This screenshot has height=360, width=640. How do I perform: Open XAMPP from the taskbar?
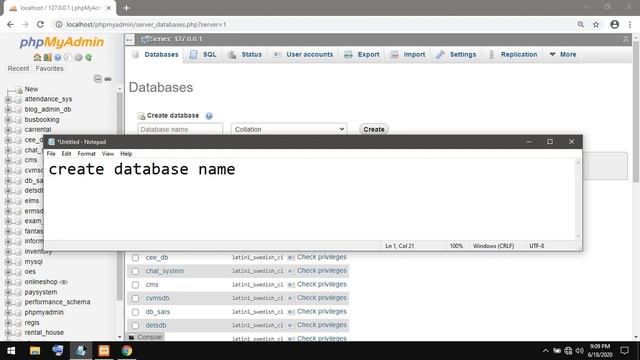pyautogui.click(x=104, y=351)
